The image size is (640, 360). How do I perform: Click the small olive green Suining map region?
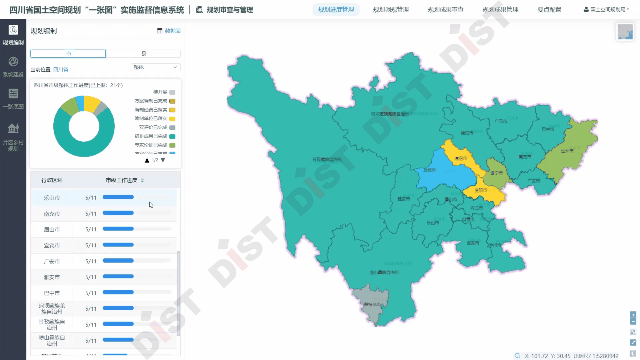tap(496, 173)
